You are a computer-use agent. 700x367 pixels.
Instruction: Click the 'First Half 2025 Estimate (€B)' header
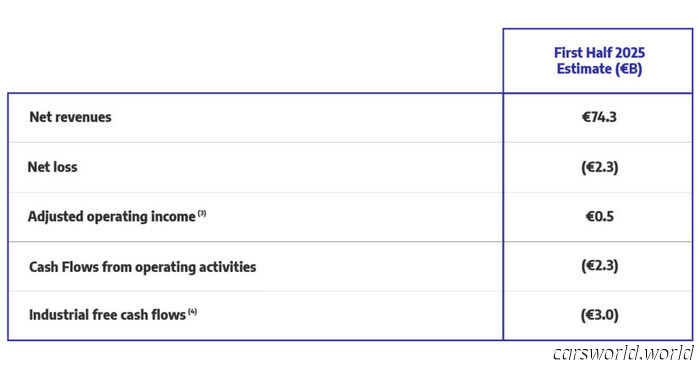click(x=599, y=61)
